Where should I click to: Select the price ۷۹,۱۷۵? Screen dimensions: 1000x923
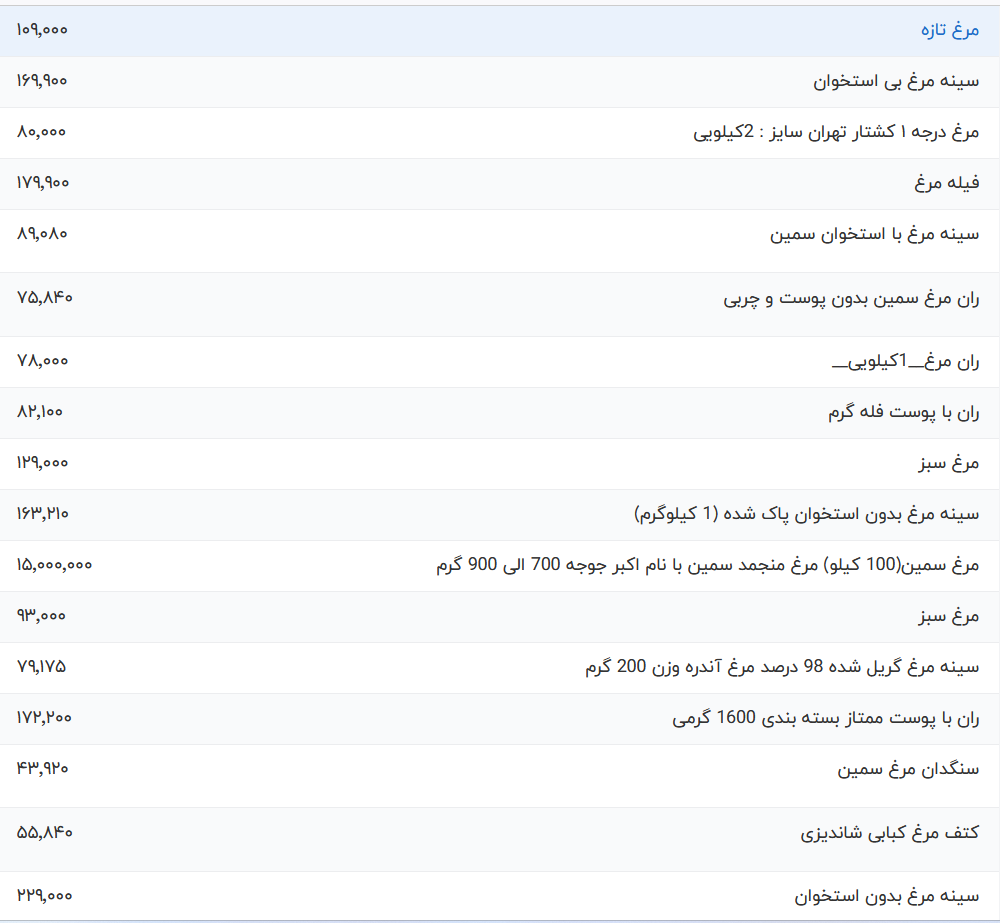point(41,667)
